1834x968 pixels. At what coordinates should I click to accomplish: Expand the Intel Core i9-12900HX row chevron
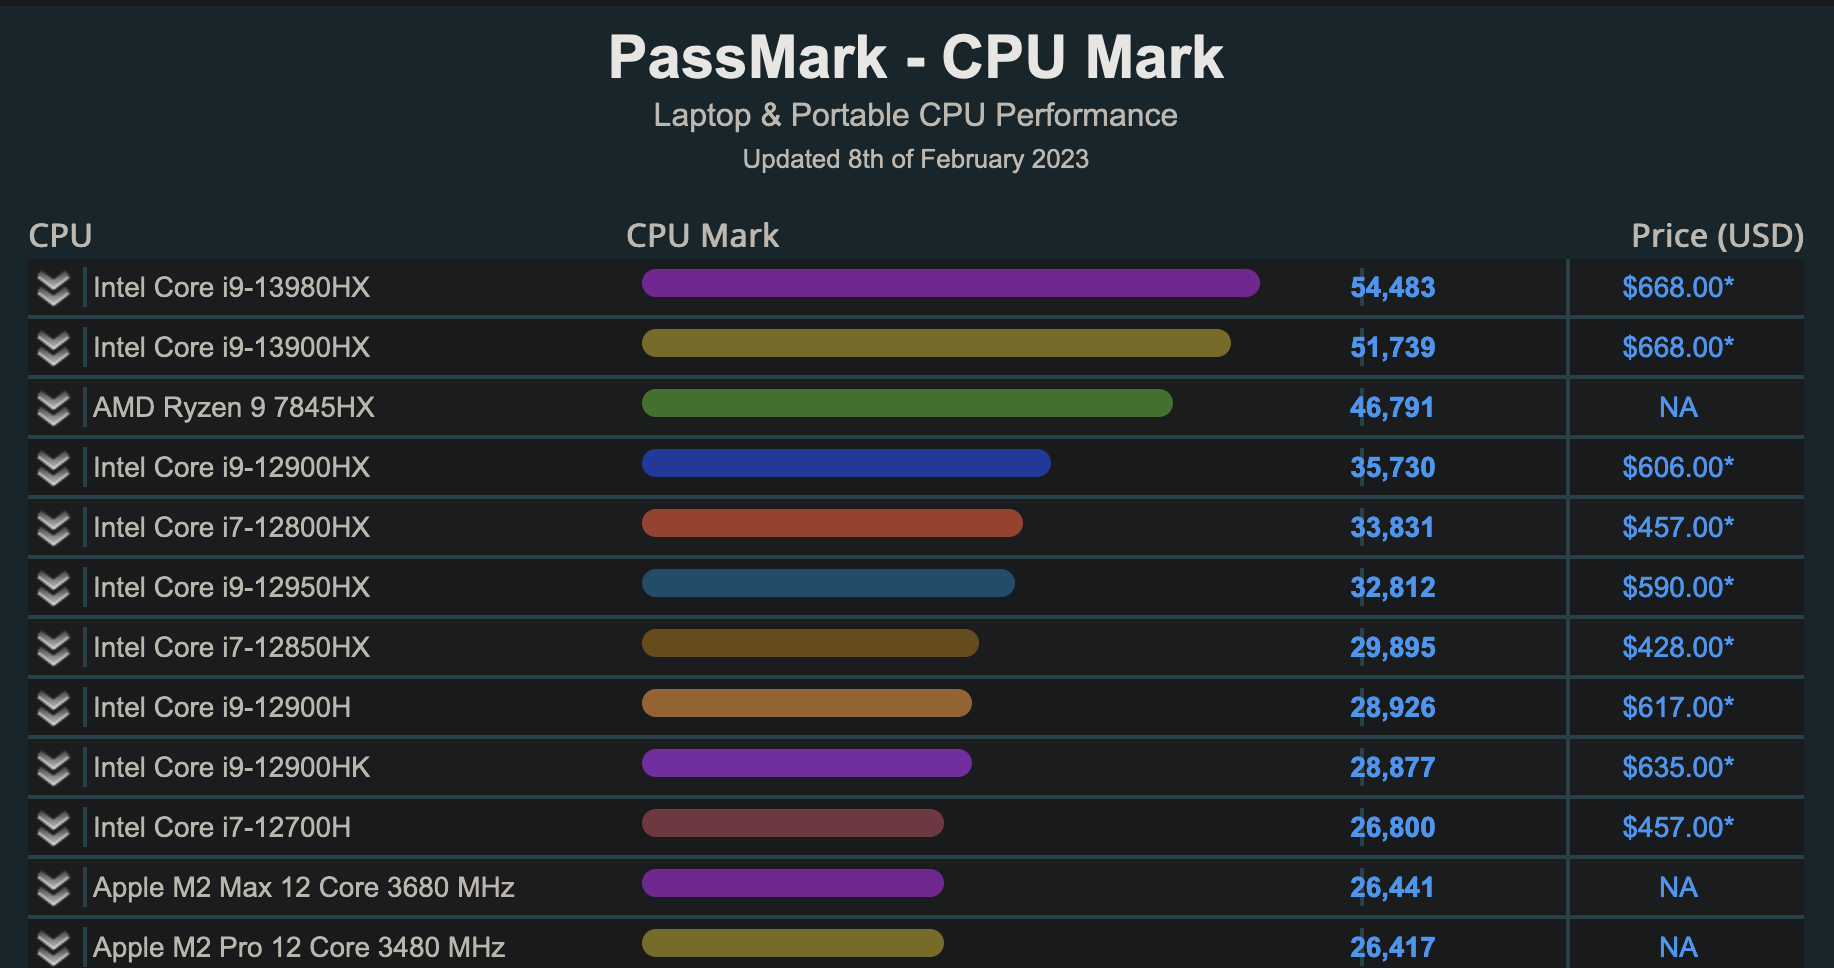pos(53,468)
